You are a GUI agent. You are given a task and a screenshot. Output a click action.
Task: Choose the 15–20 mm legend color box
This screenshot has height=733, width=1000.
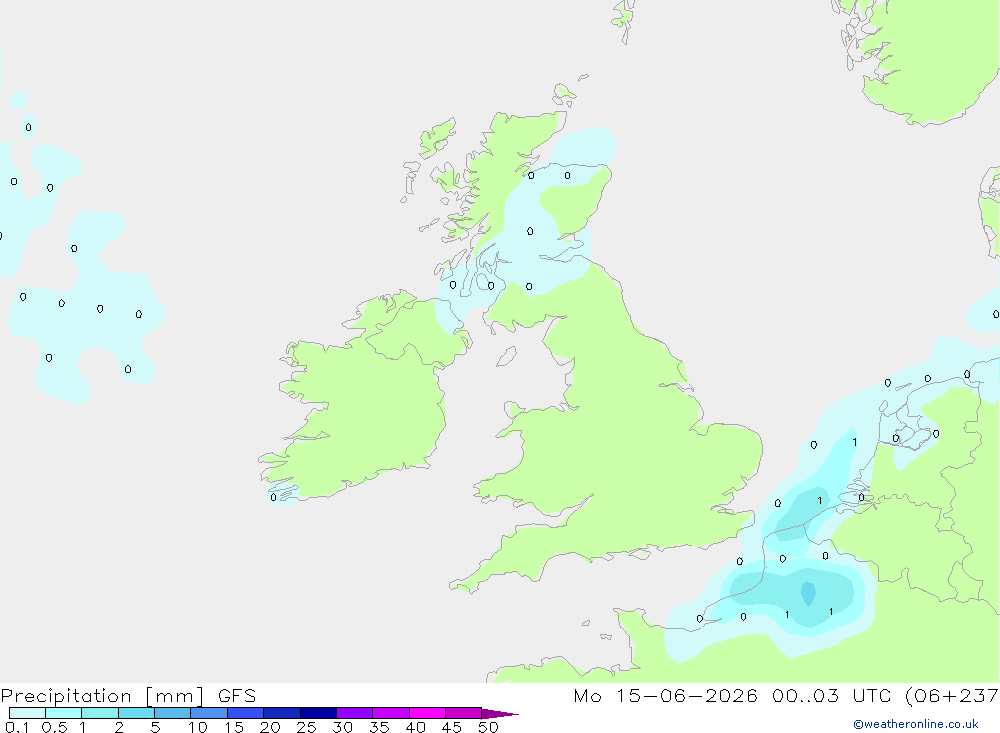(x=246, y=713)
